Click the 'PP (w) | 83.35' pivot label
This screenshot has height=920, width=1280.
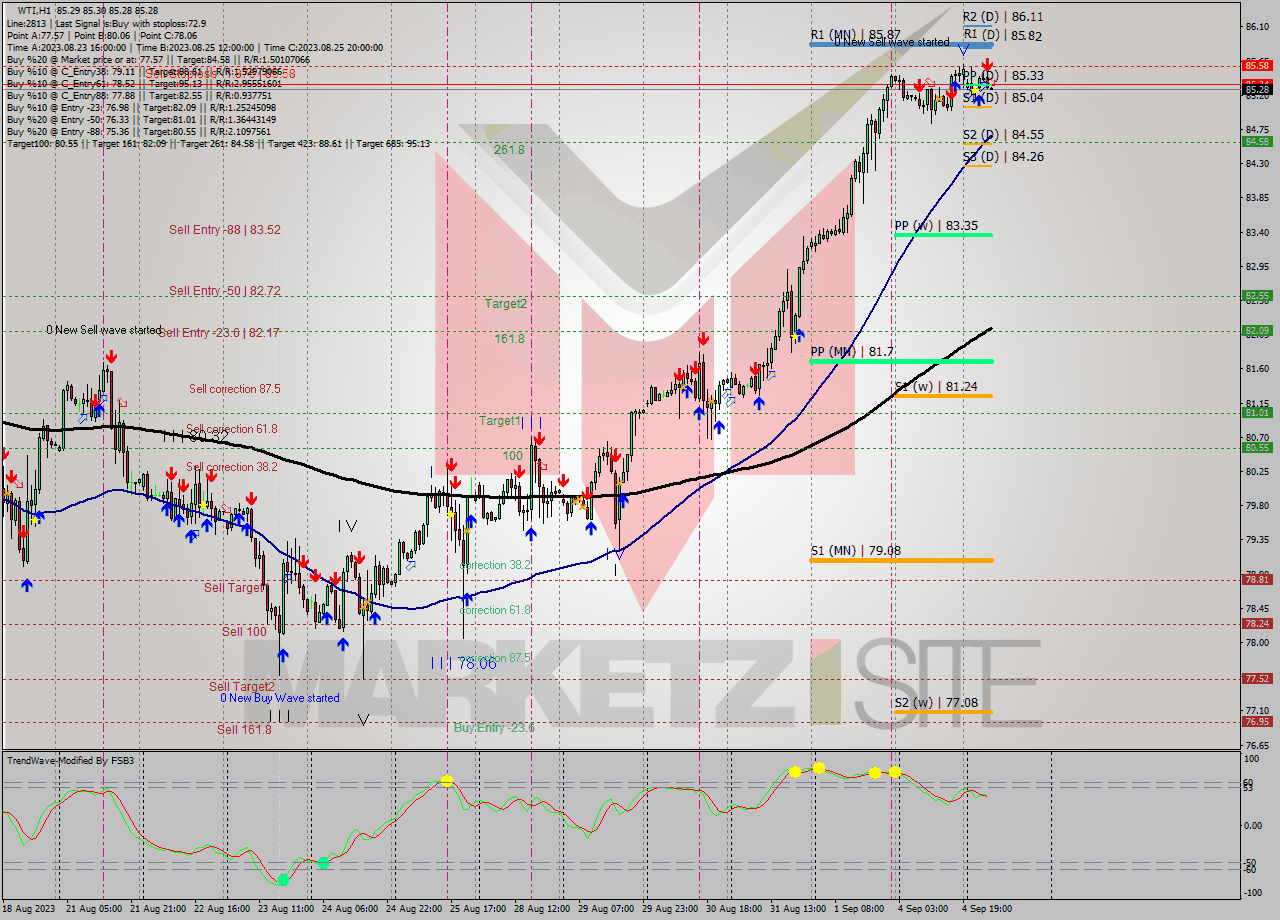pyautogui.click(x=936, y=226)
